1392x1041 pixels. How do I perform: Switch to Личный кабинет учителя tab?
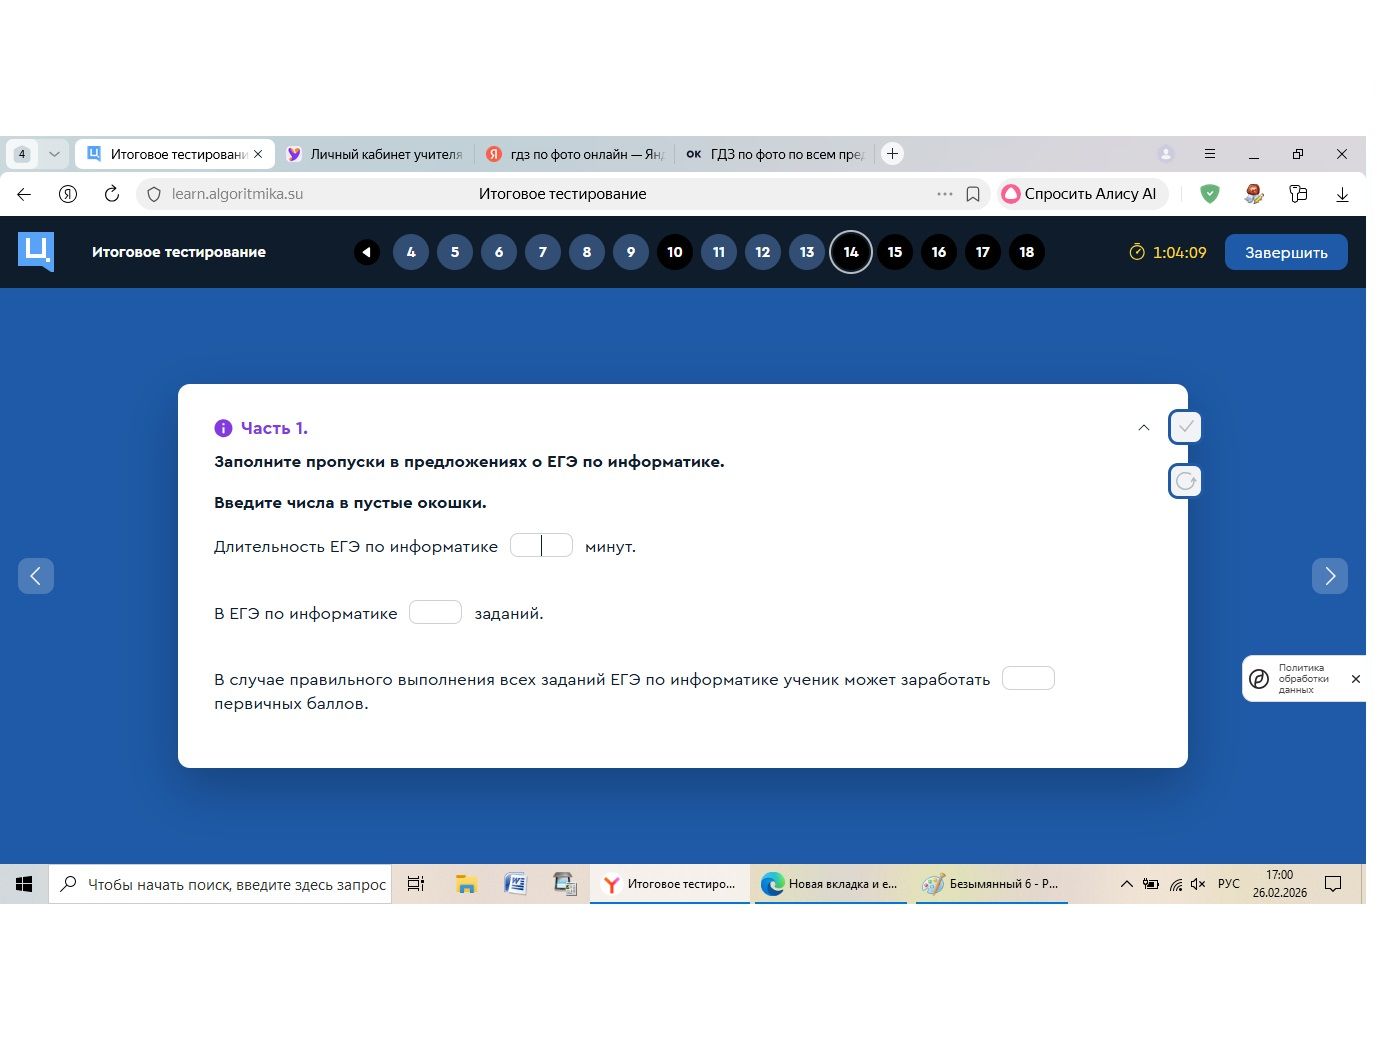pos(374,154)
